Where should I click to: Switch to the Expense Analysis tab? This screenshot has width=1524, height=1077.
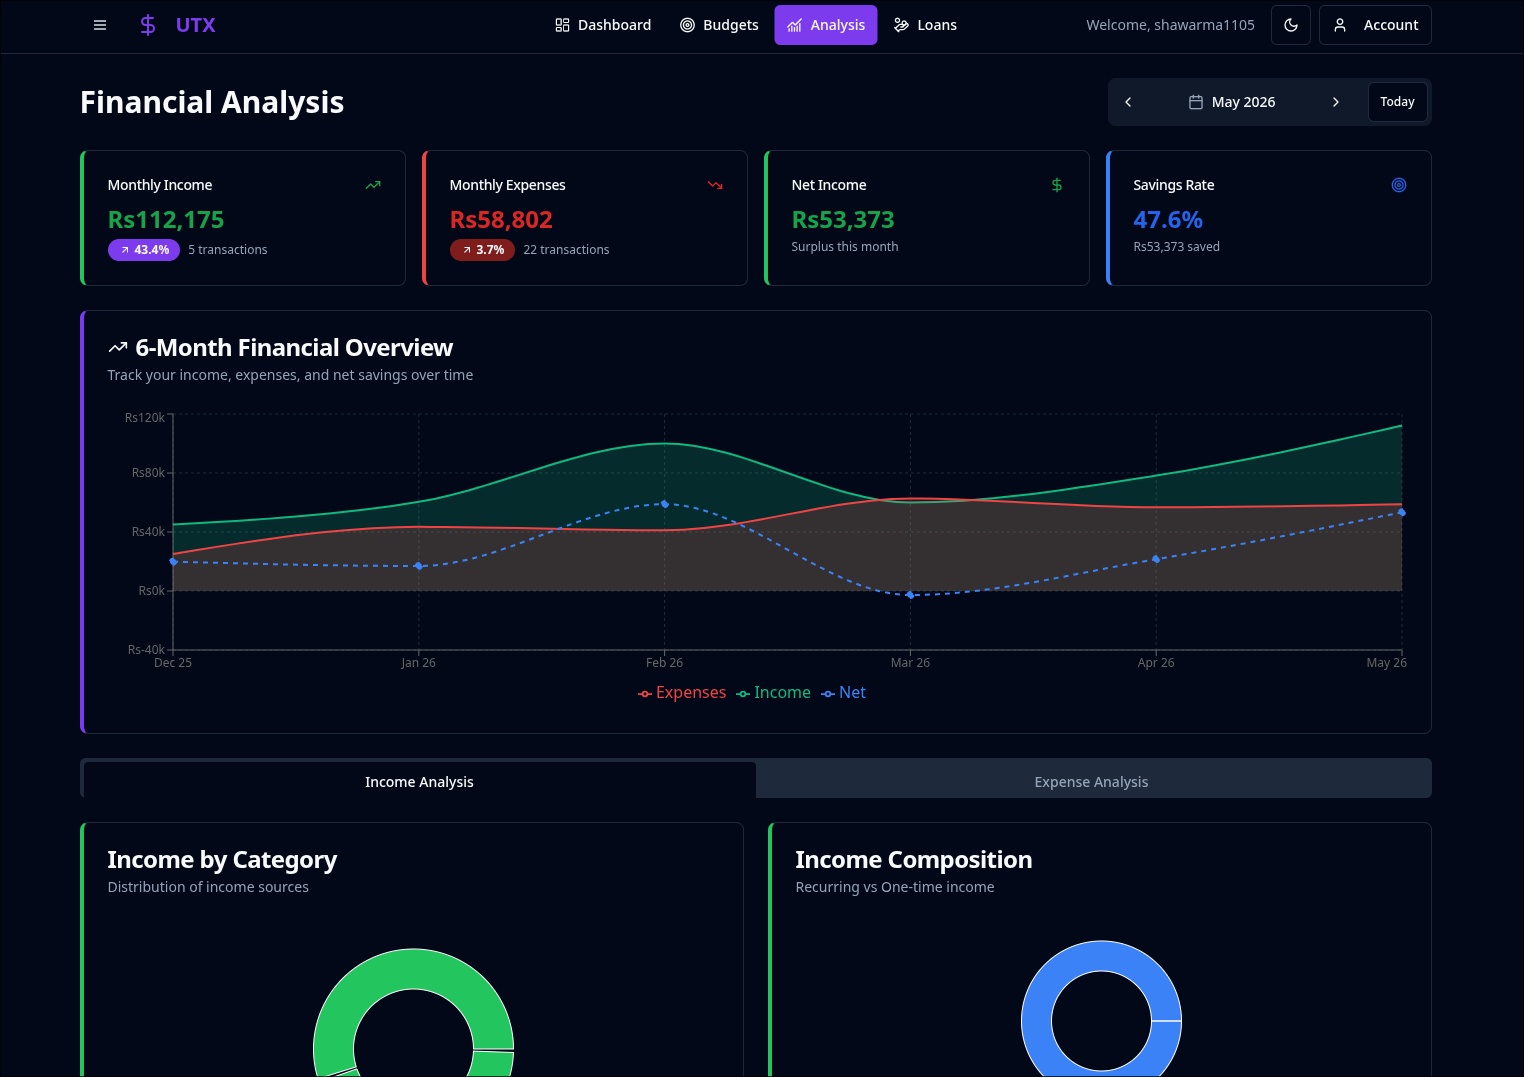click(x=1091, y=782)
